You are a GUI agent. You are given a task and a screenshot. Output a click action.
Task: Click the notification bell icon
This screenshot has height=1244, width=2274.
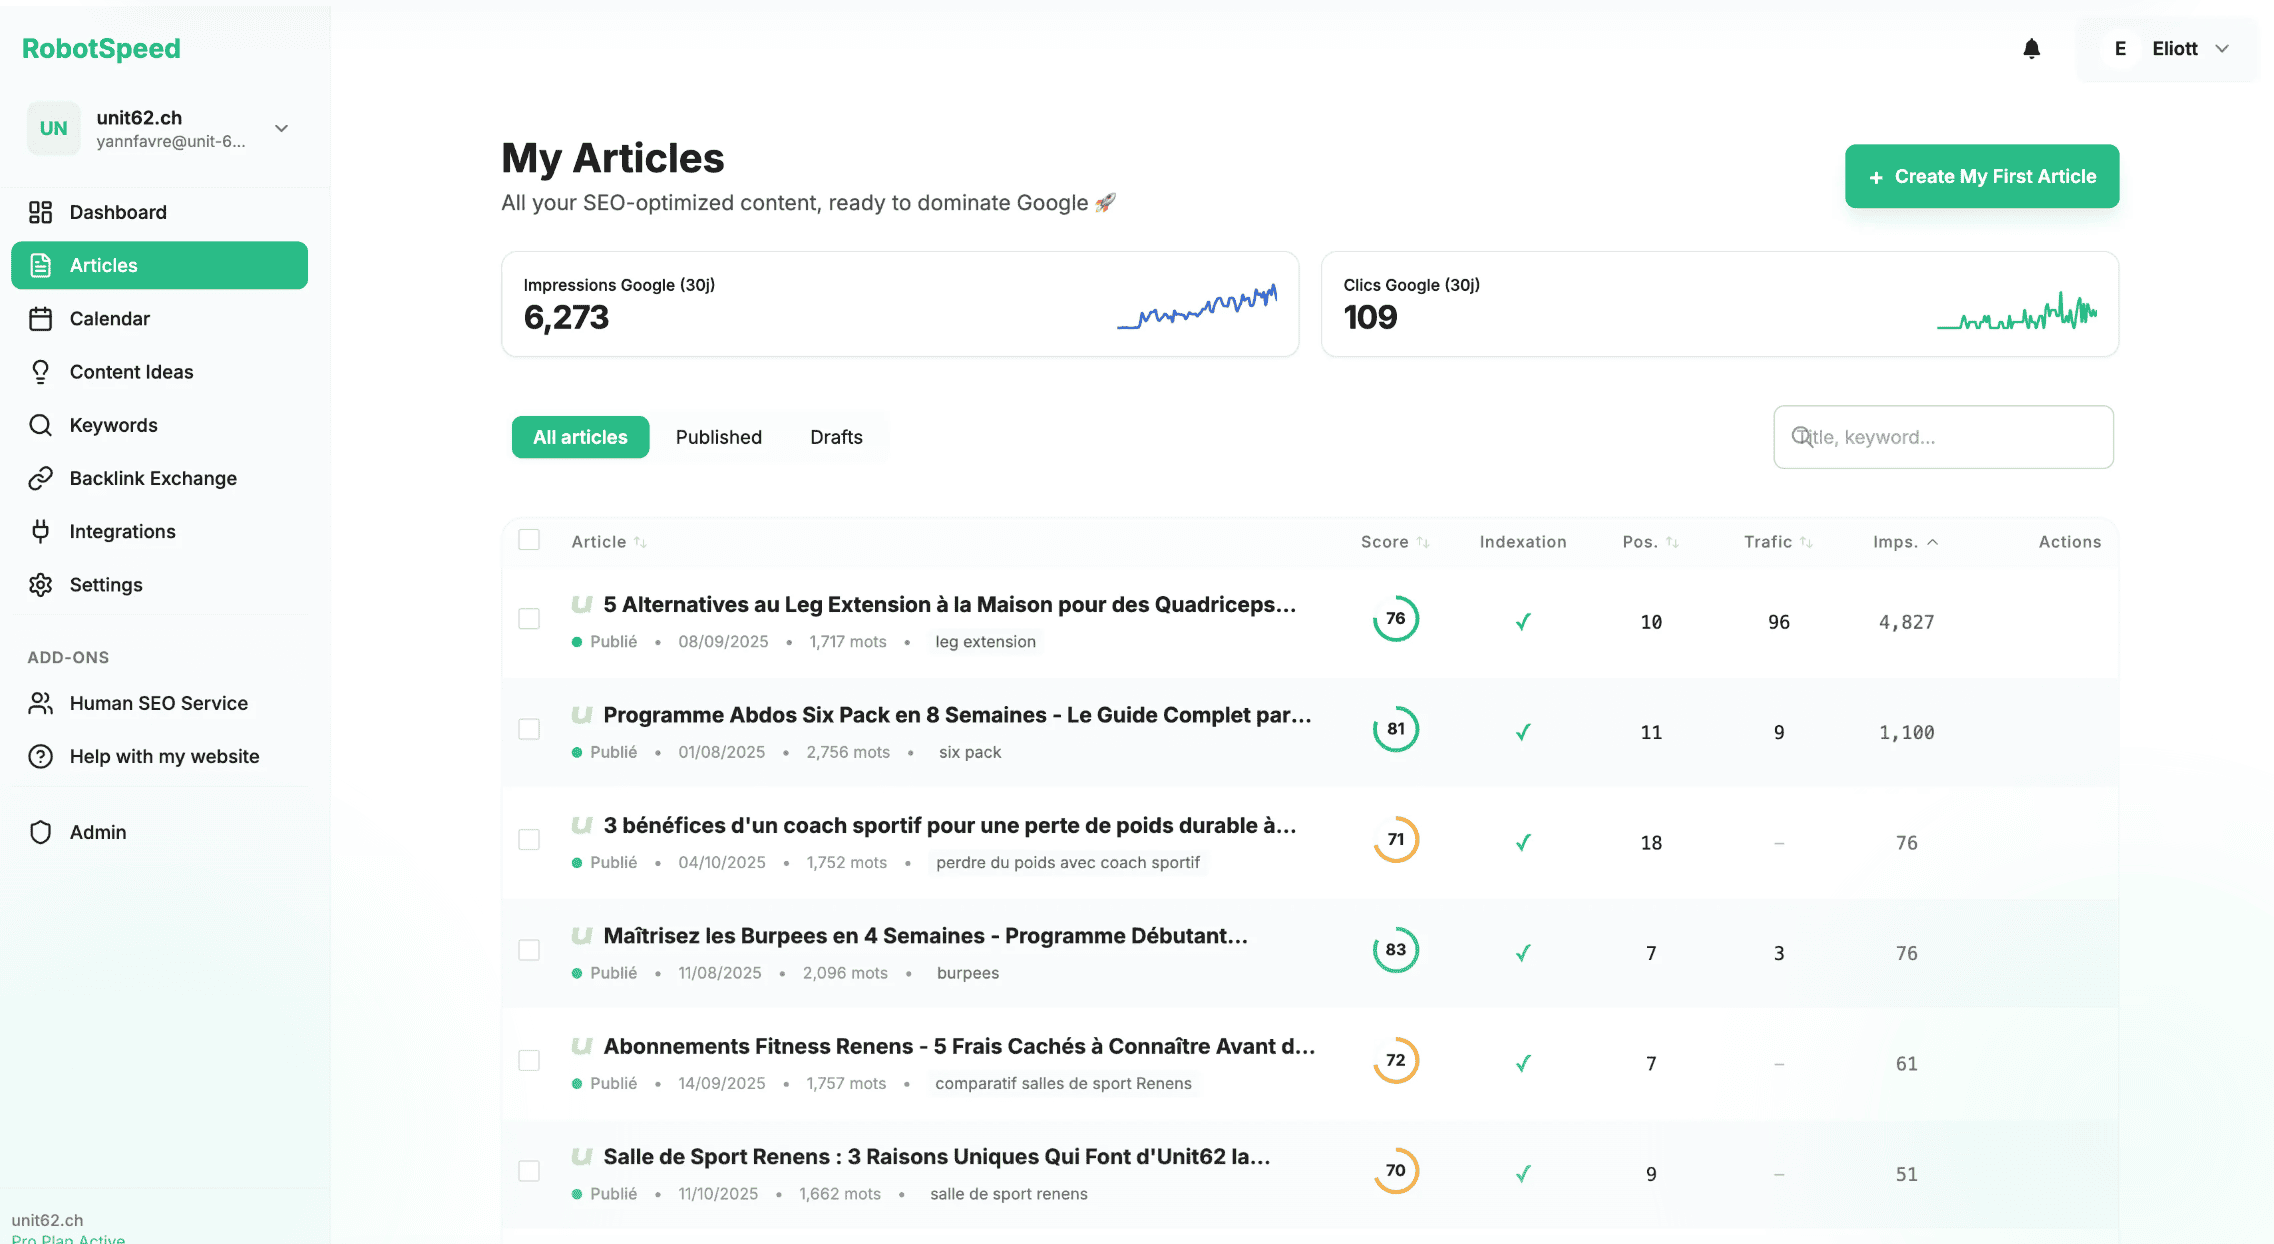2031,48
